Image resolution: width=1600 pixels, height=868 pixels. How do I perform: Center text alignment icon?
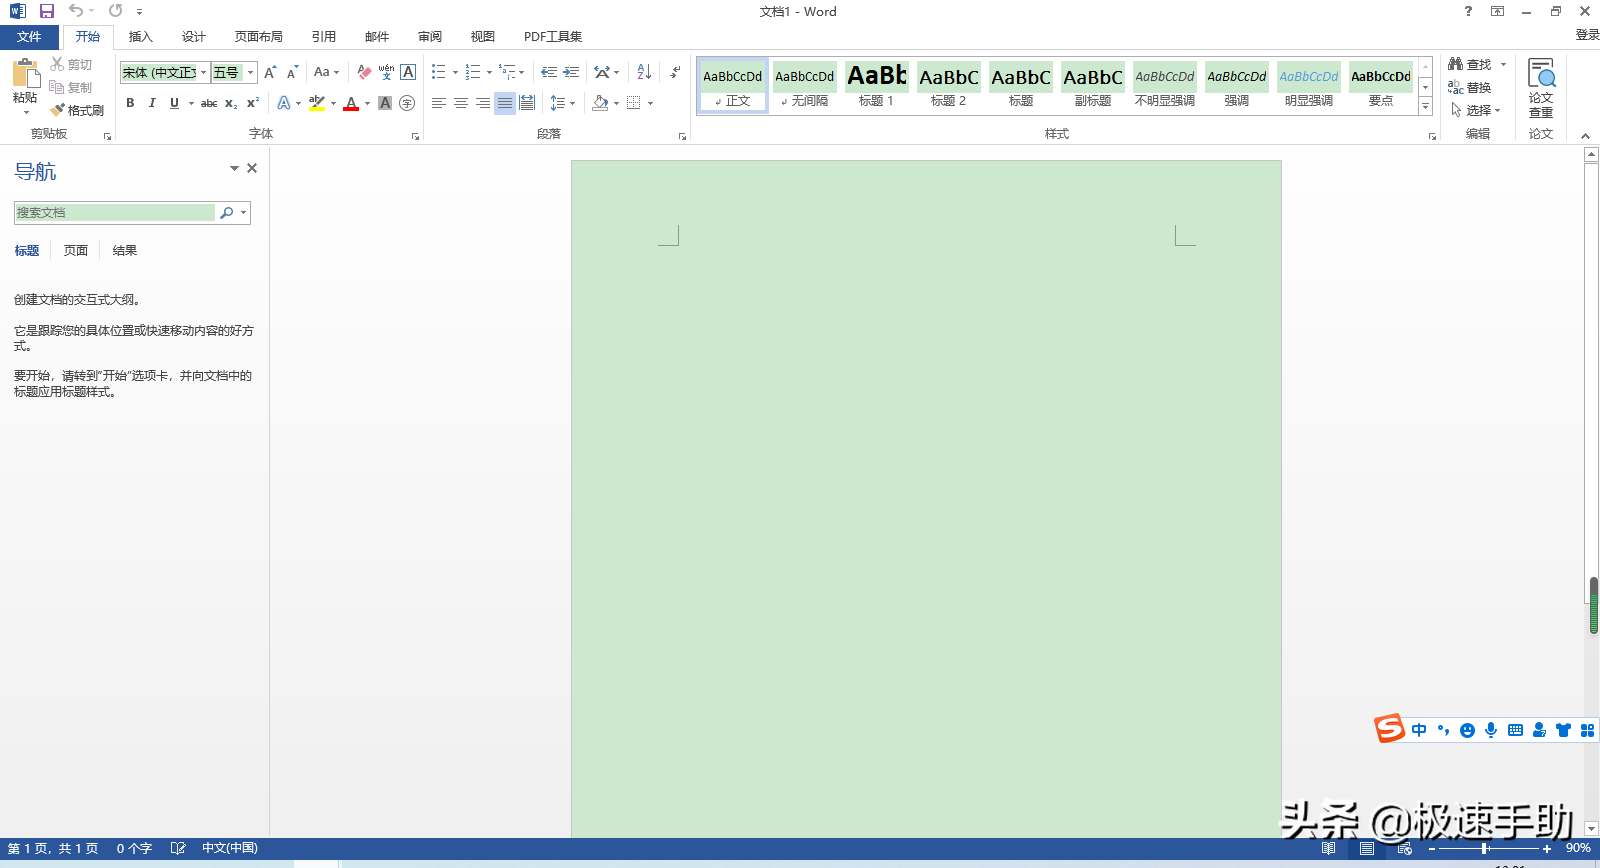[461, 103]
